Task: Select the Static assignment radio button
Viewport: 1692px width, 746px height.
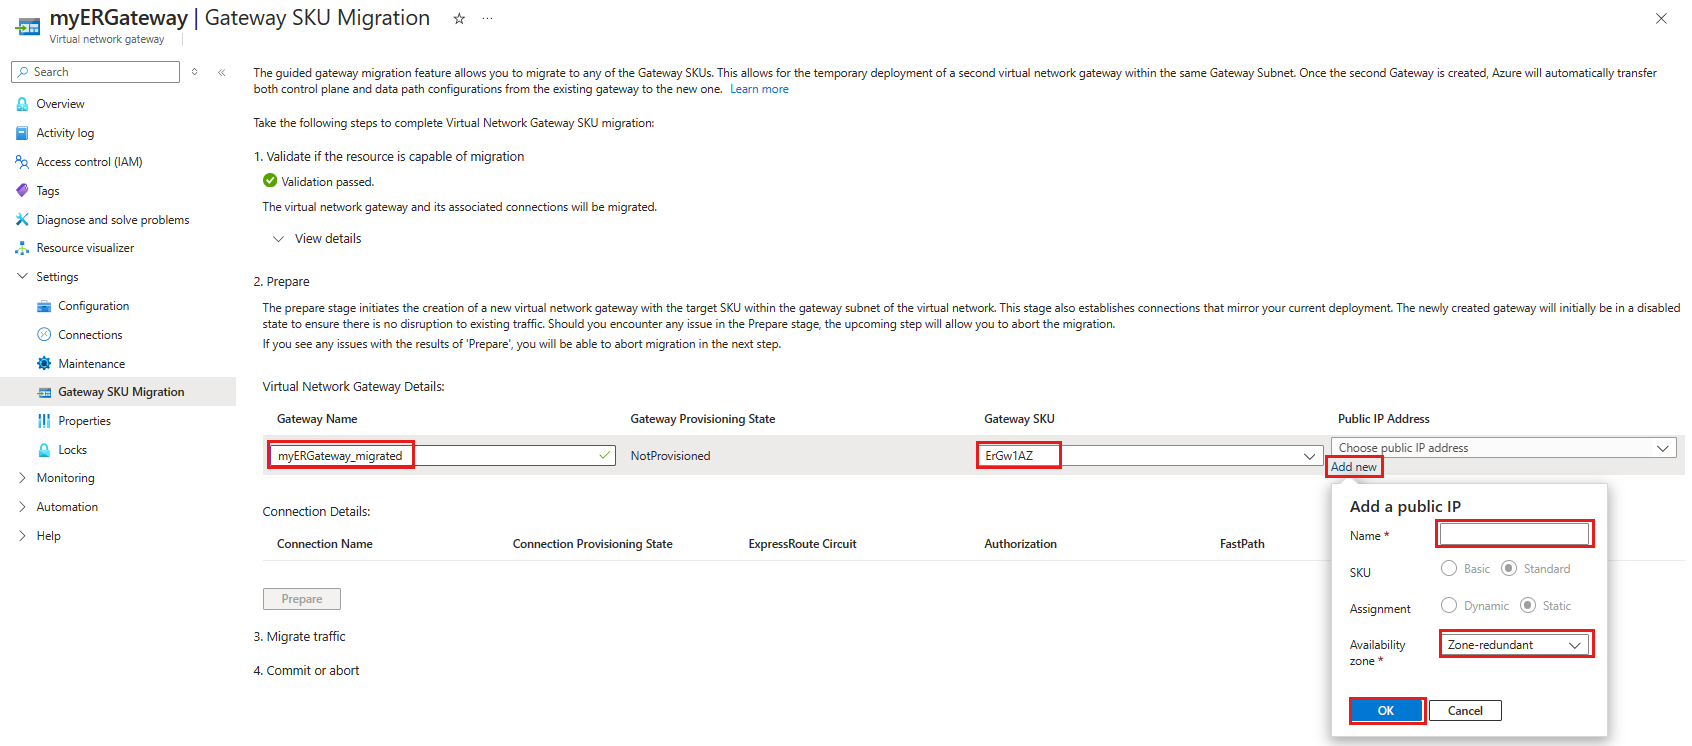Action: tap(1528, 606)
